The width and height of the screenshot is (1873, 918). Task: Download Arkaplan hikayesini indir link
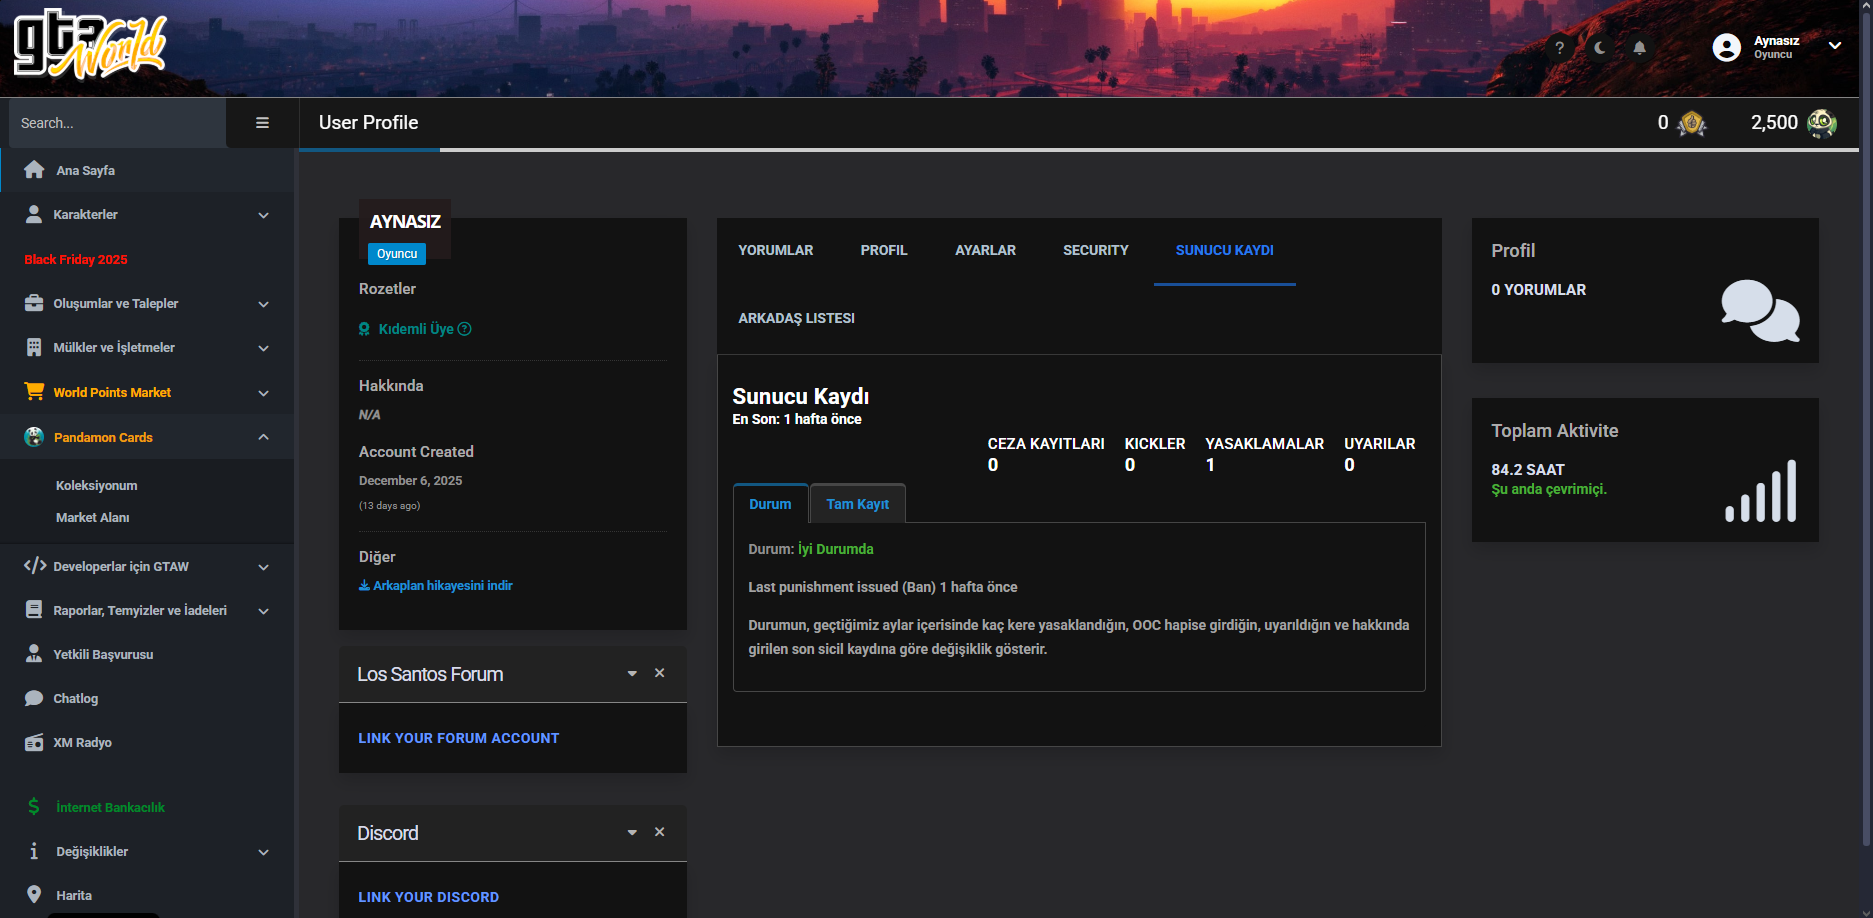pos(436,585)
